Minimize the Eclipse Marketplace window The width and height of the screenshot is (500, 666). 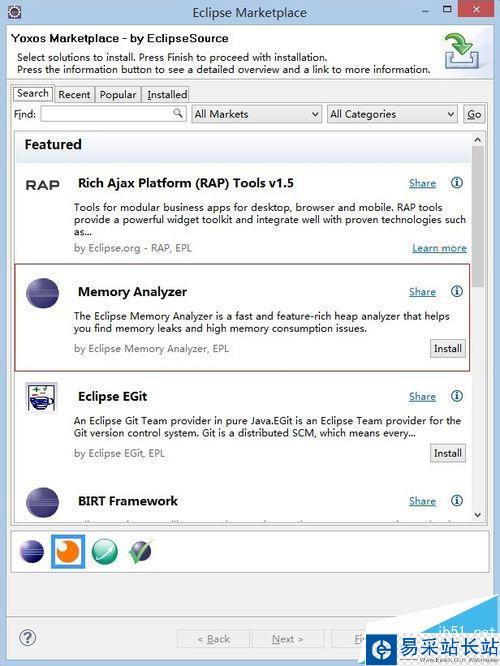(426, 9)
